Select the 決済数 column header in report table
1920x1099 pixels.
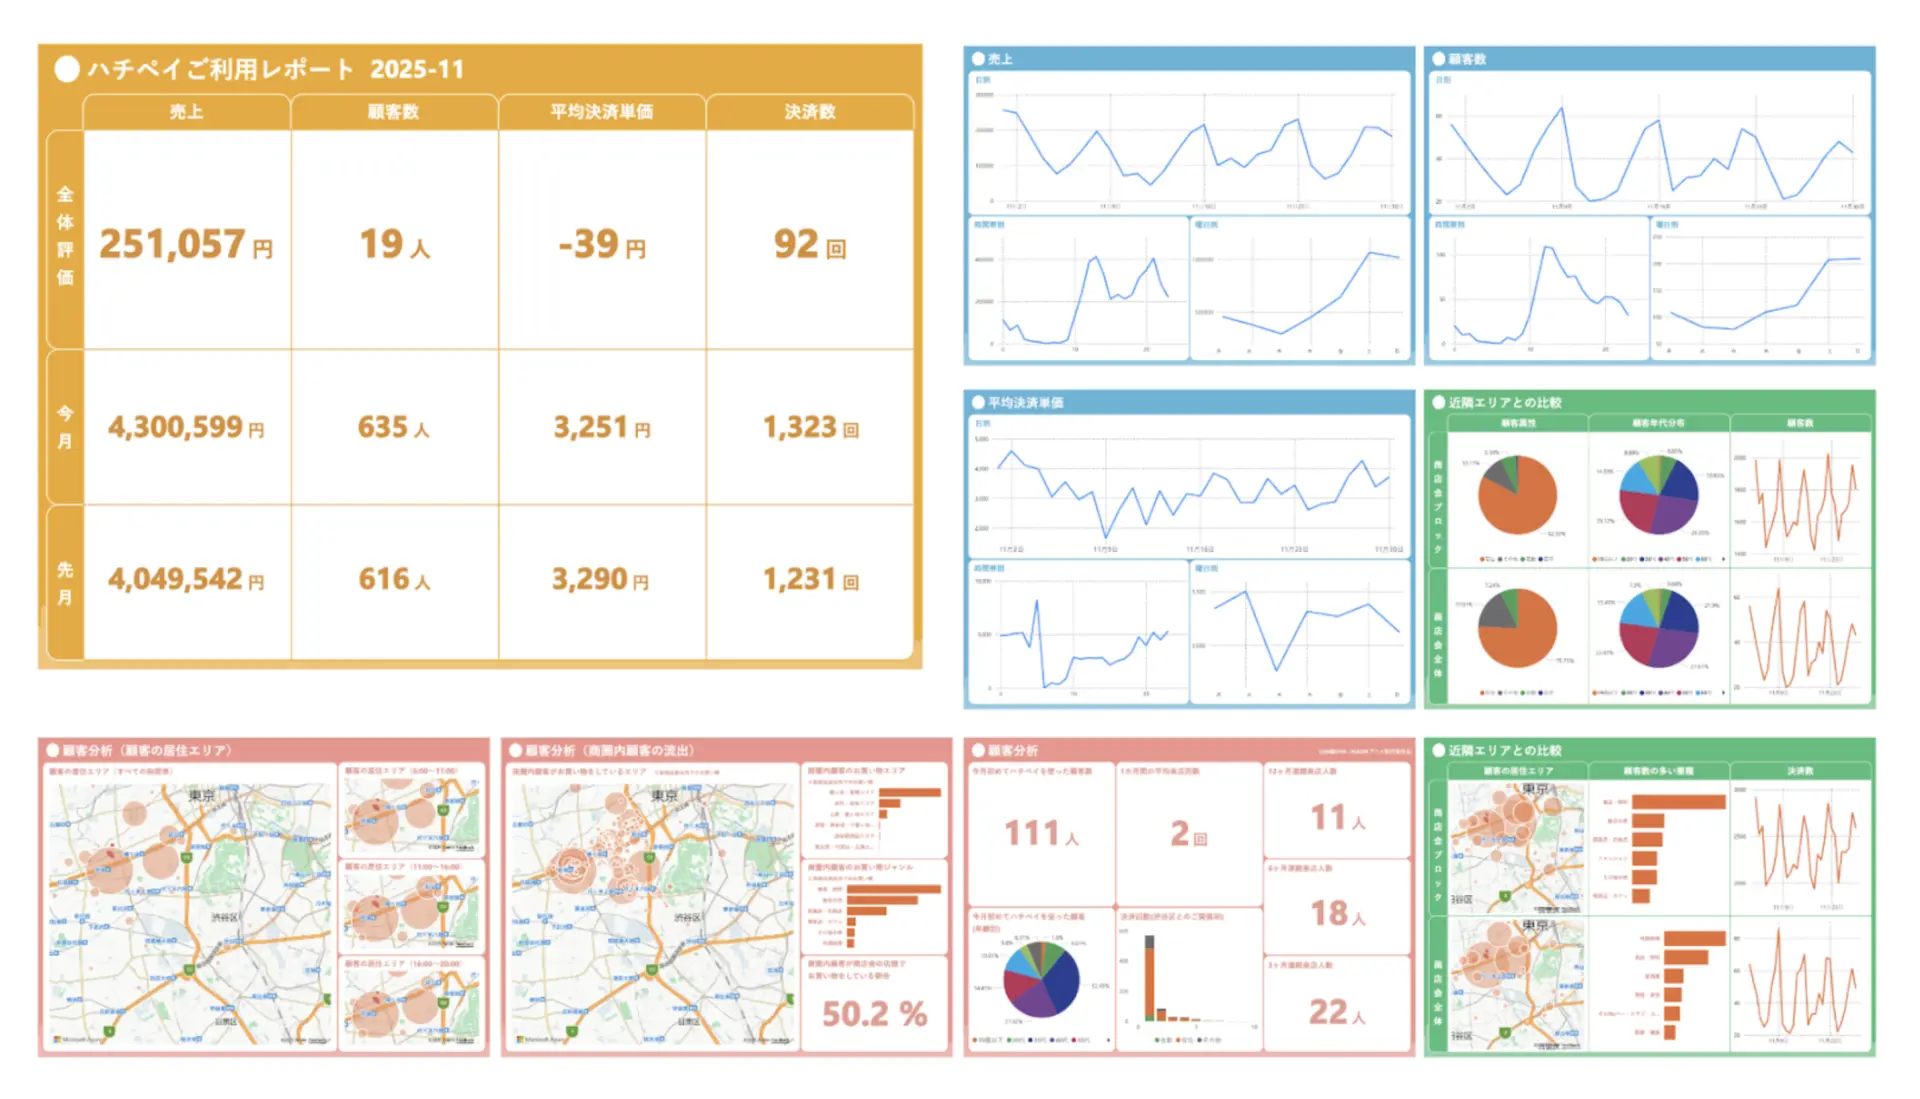(809, 112)
